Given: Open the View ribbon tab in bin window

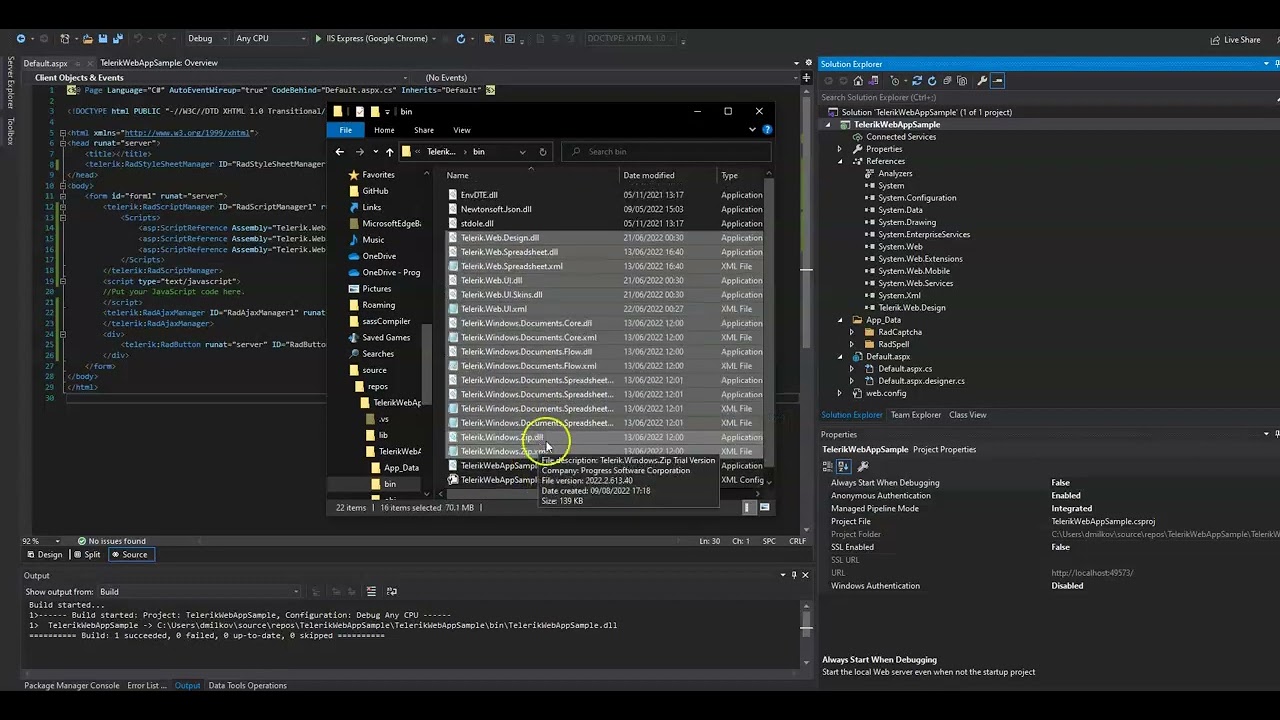Looking at the screenshot, I should pos(461,130).
